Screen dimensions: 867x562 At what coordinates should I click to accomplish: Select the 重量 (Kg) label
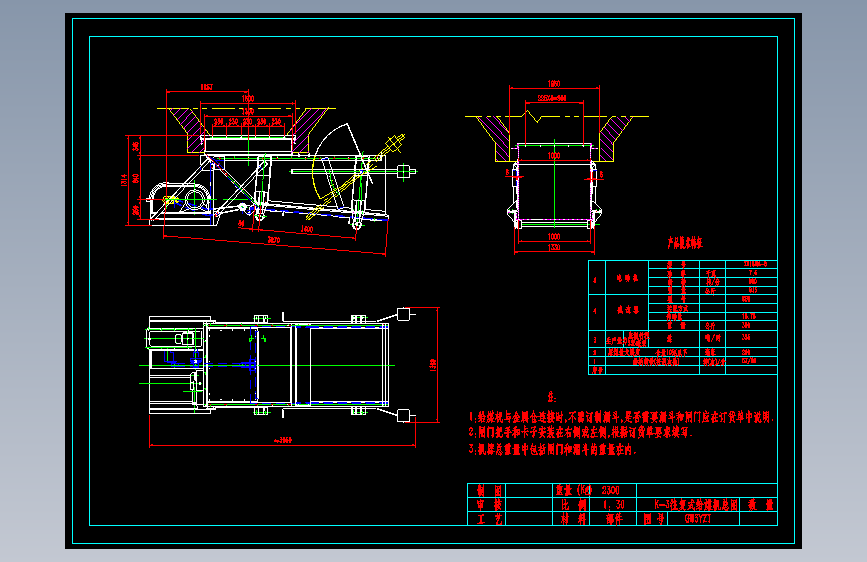(x=574, y=490)
